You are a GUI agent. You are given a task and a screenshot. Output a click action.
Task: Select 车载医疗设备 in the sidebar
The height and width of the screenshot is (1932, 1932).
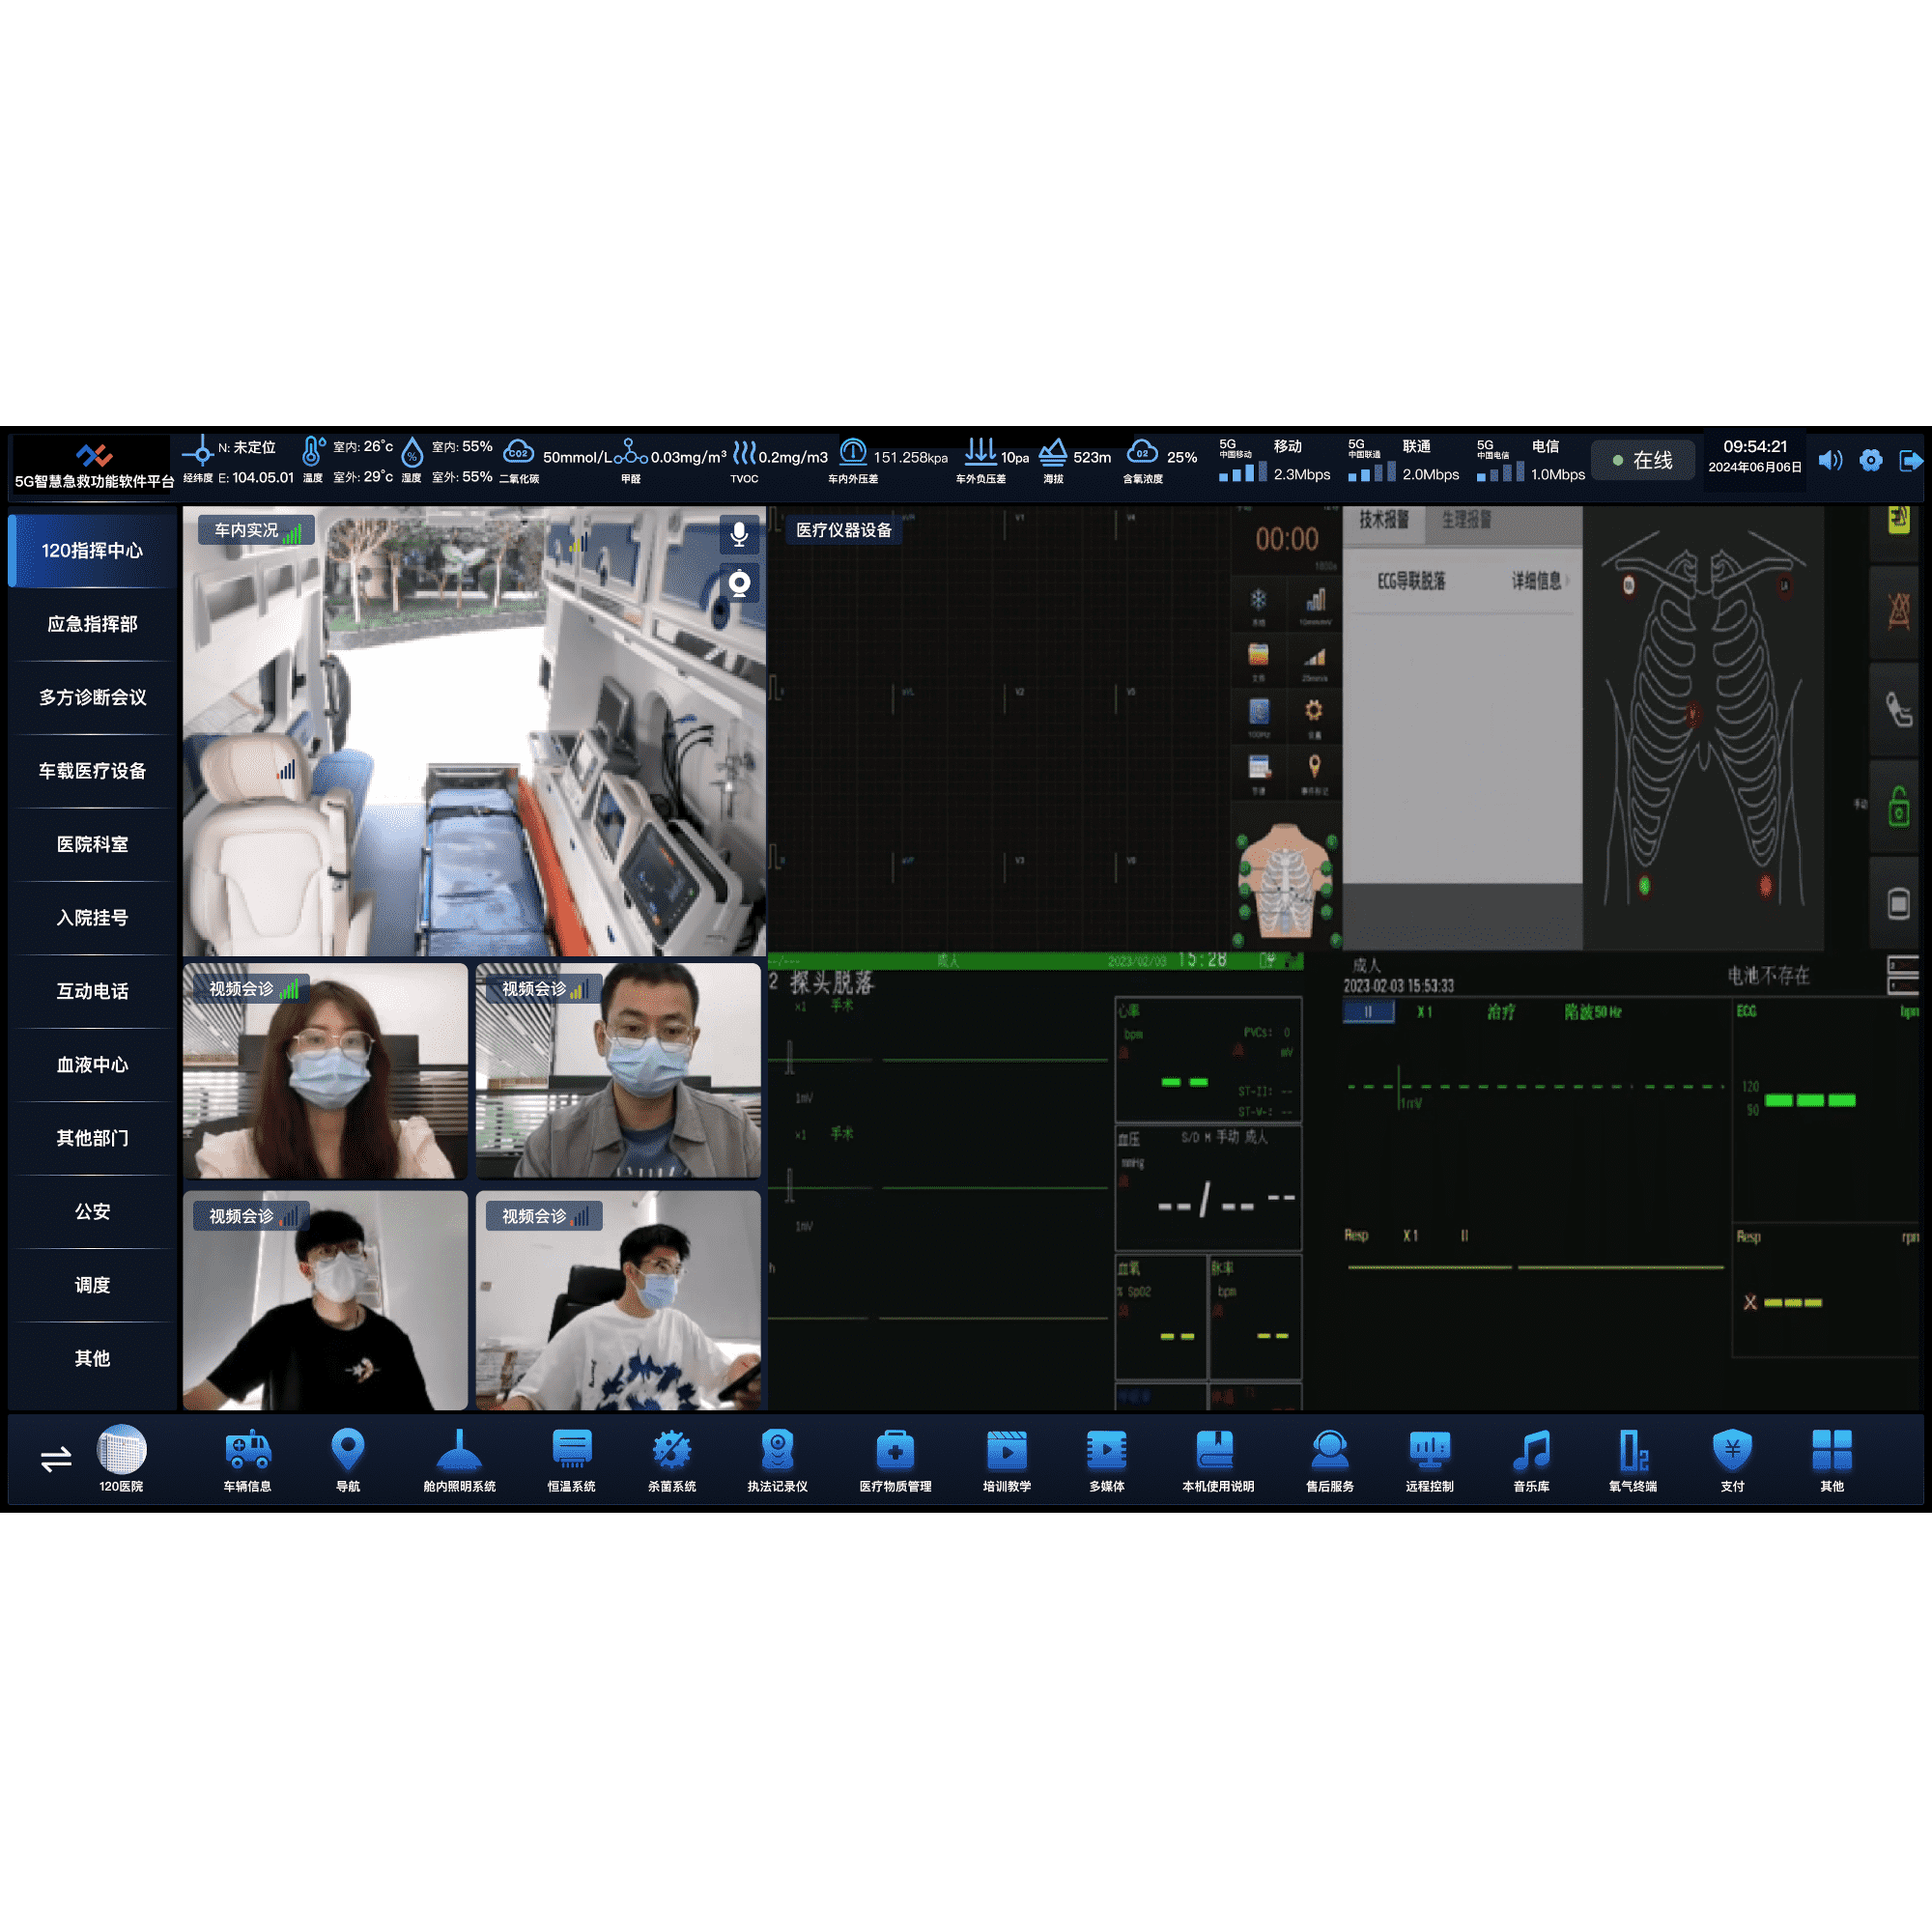93,771
